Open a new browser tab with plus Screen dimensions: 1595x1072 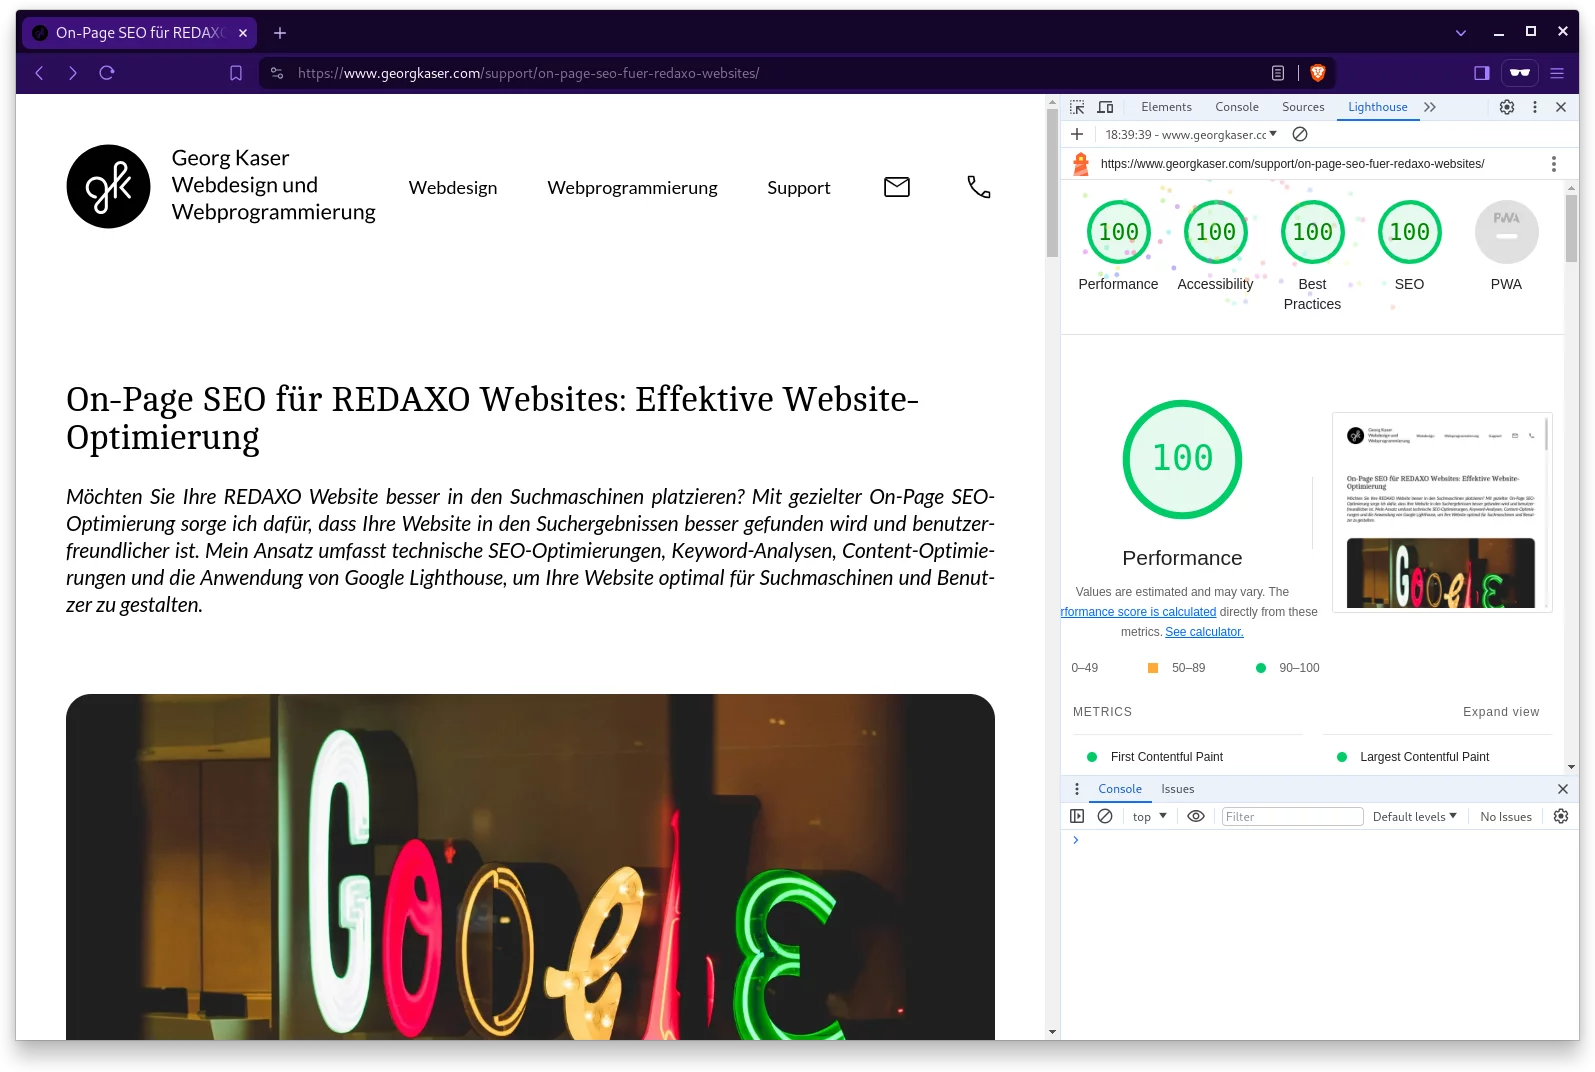tap(280, 33)
